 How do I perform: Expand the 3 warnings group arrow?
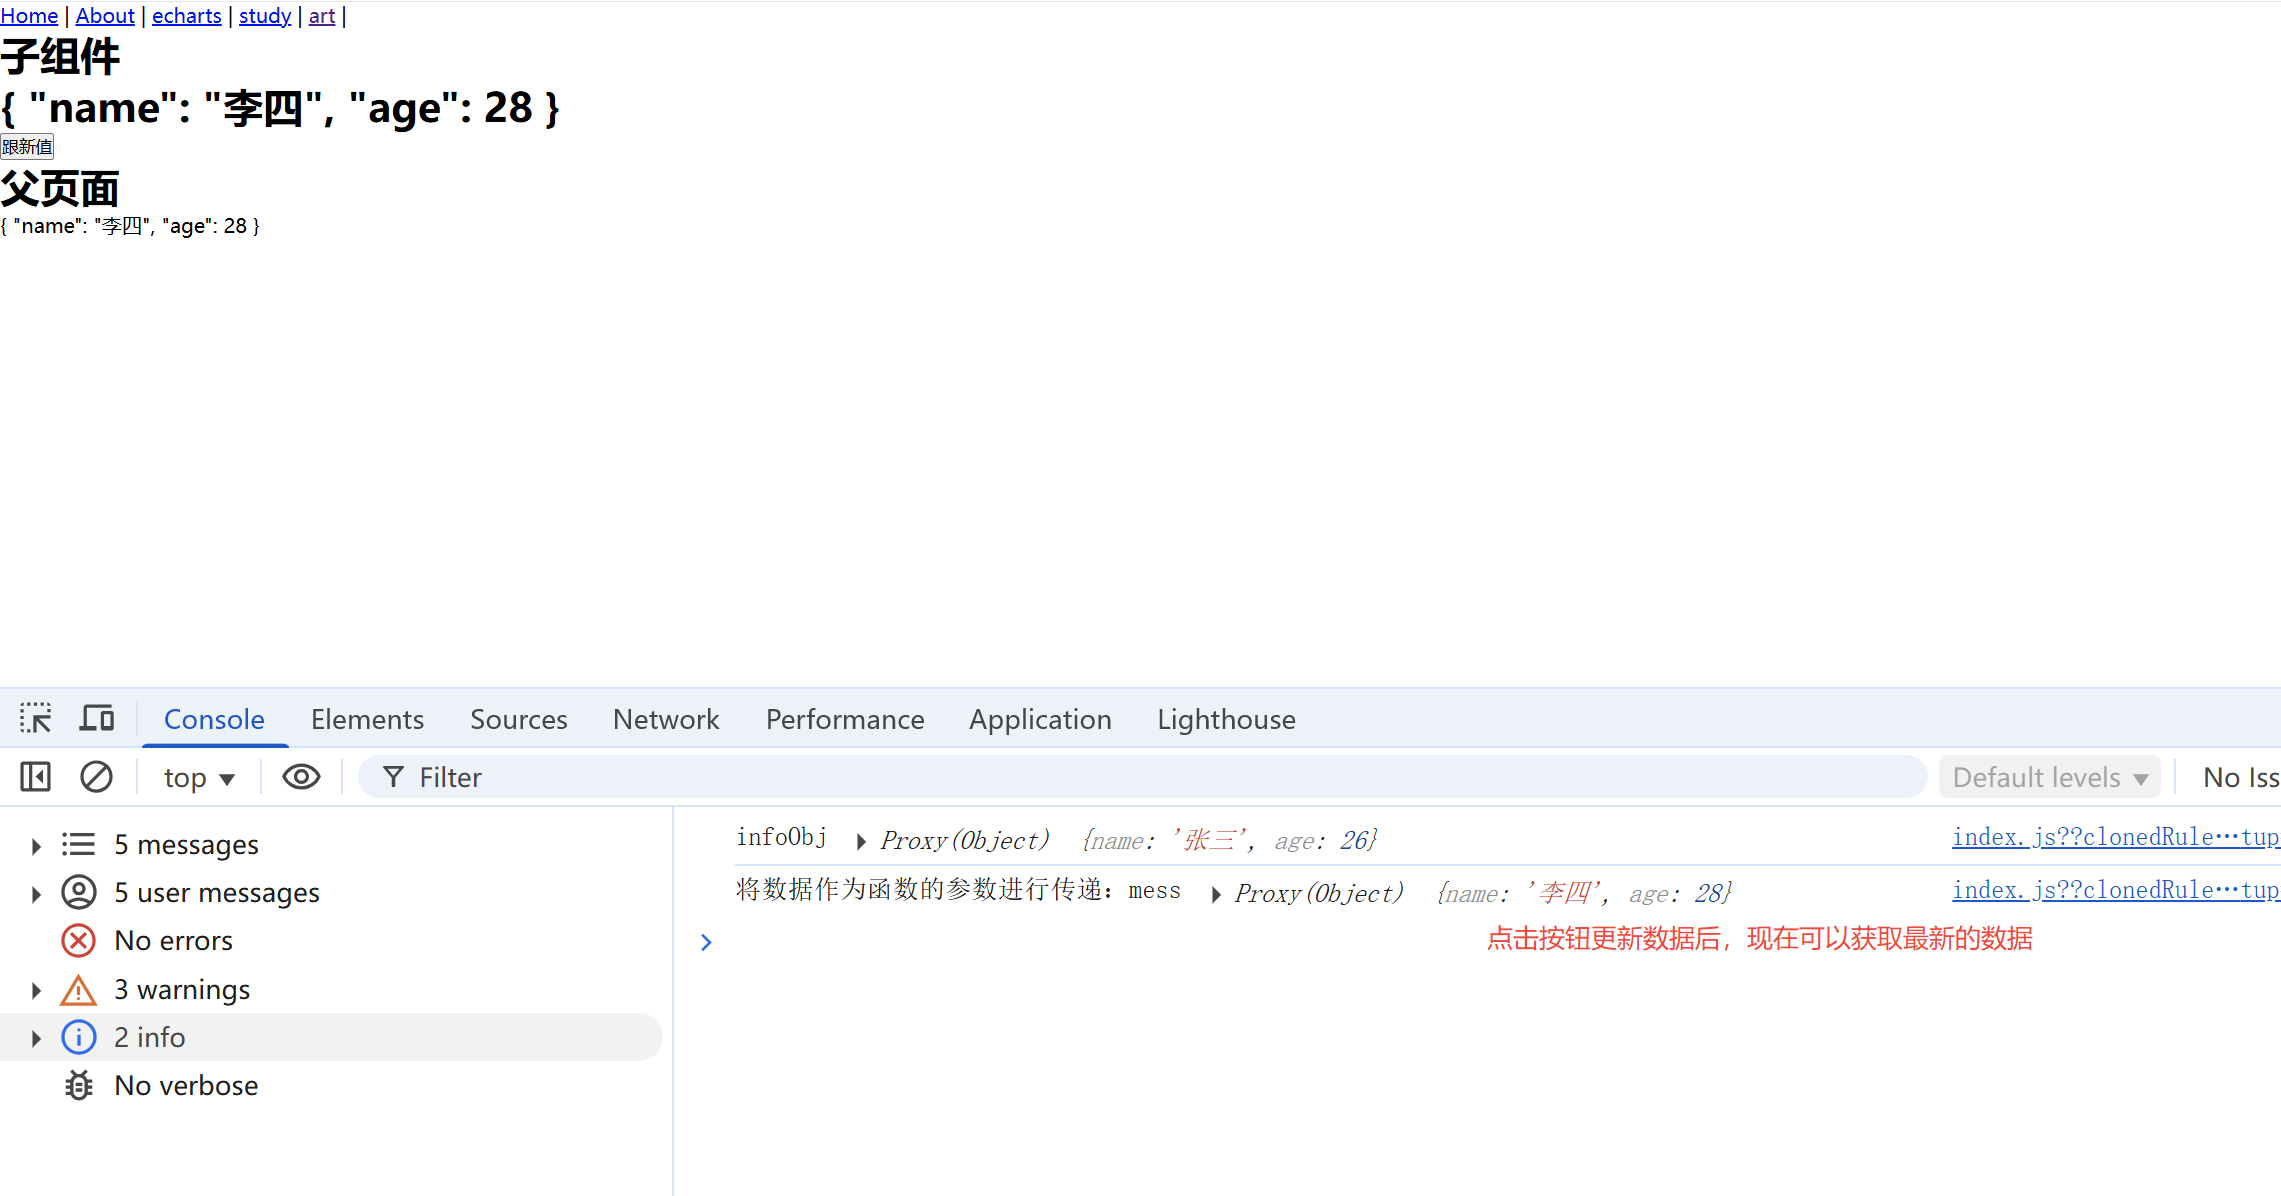(36, 991)
